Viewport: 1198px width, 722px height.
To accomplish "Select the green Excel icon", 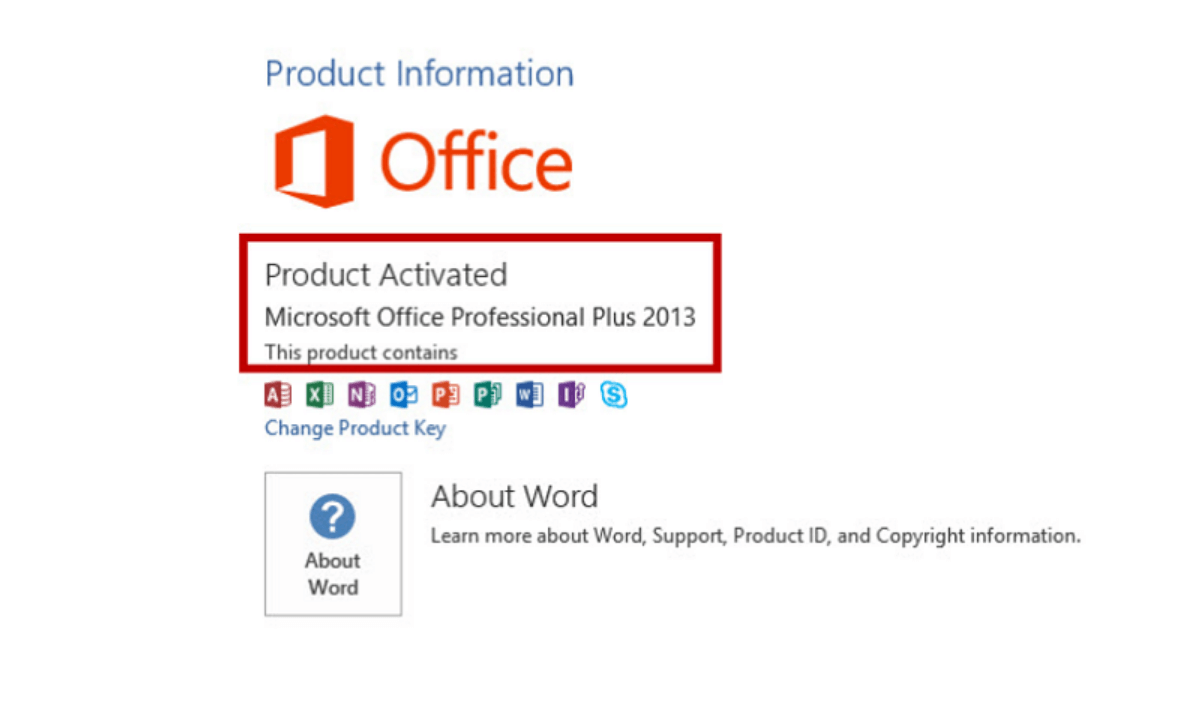I will click(x=320, y=394).
